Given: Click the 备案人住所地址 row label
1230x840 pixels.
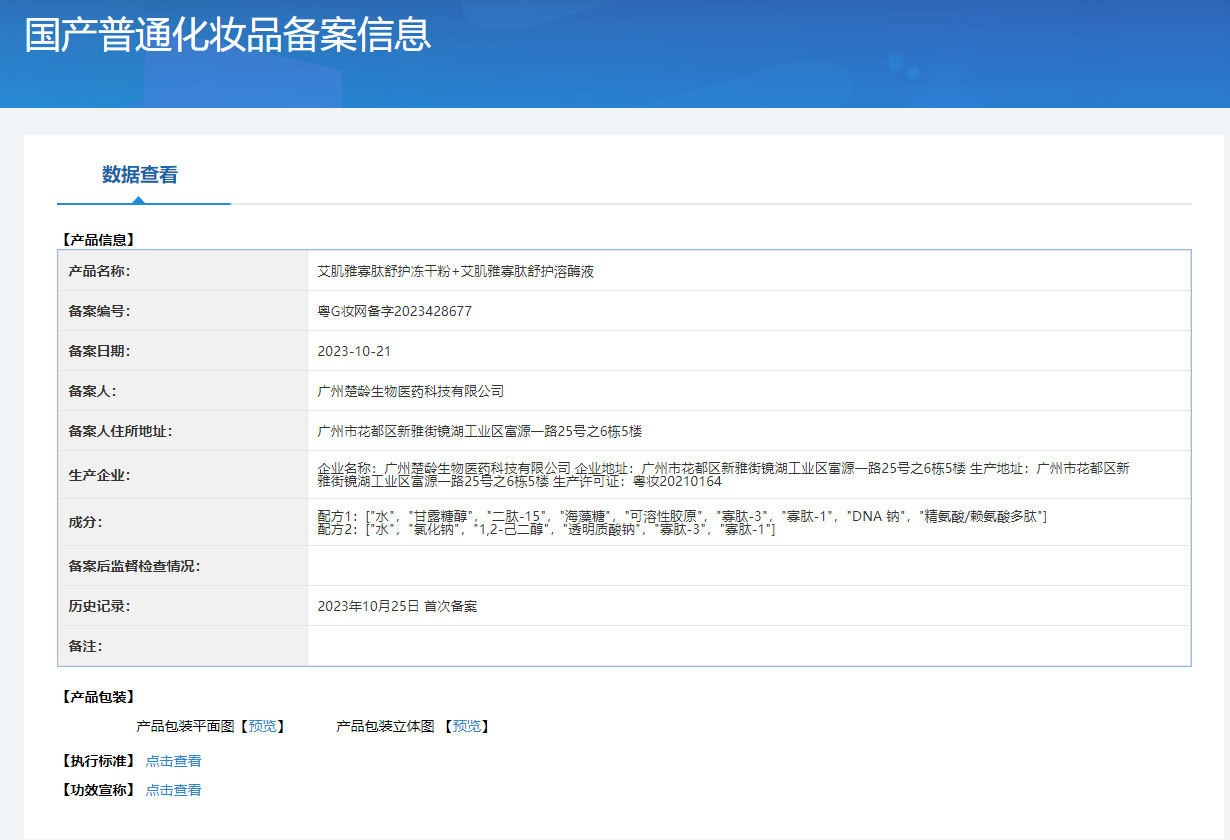Looking at the screenshot, I should coord(120,431).
